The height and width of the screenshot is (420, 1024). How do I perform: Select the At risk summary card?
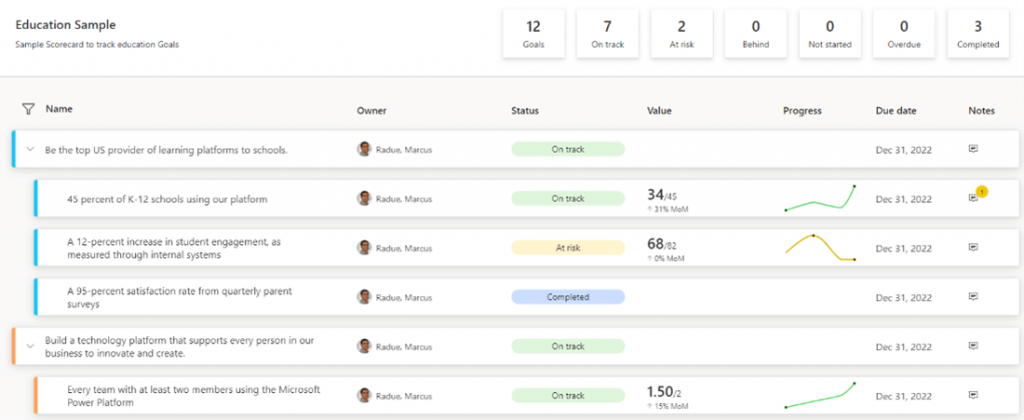(682, 34)
